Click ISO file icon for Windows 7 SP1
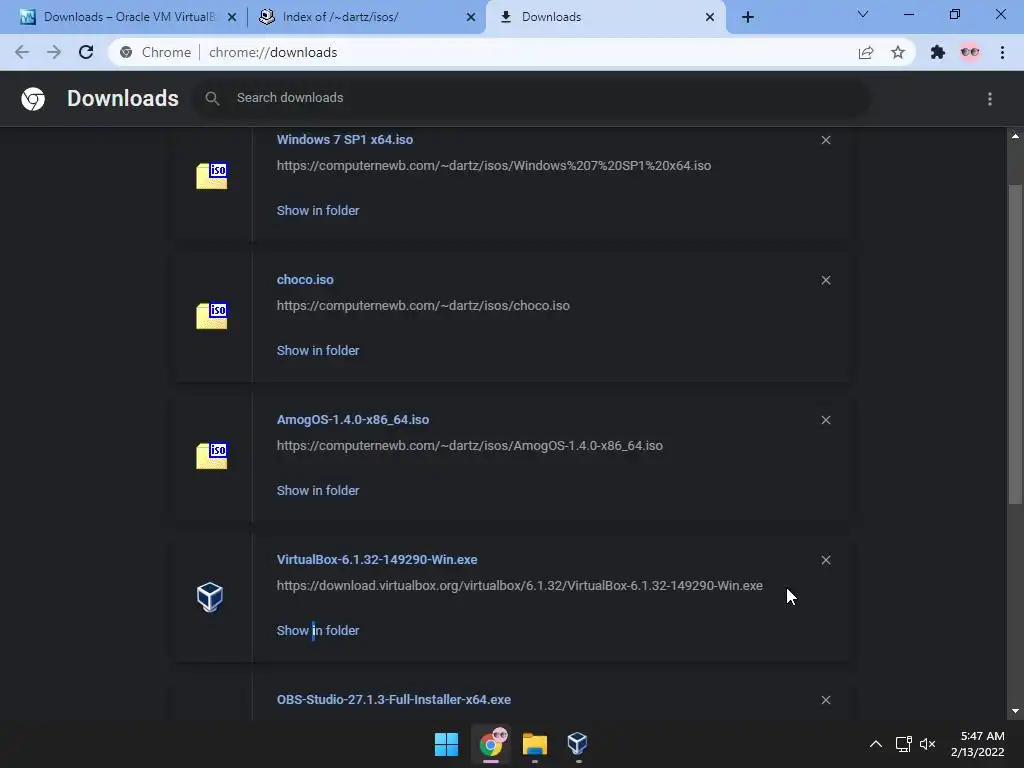The height and width of the screenshot is (768, 1024). click(212, 176)
